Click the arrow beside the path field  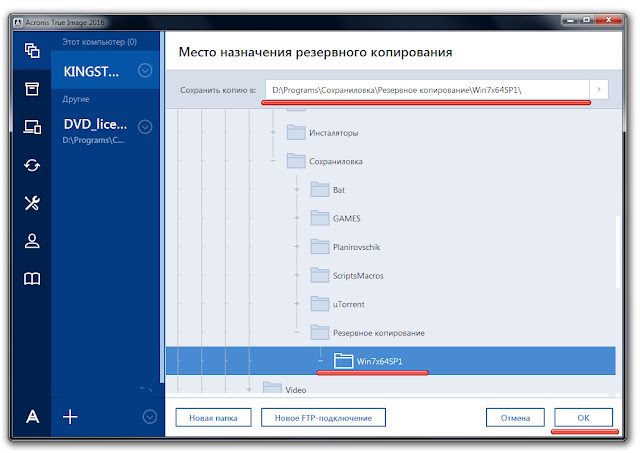point(599,90)
